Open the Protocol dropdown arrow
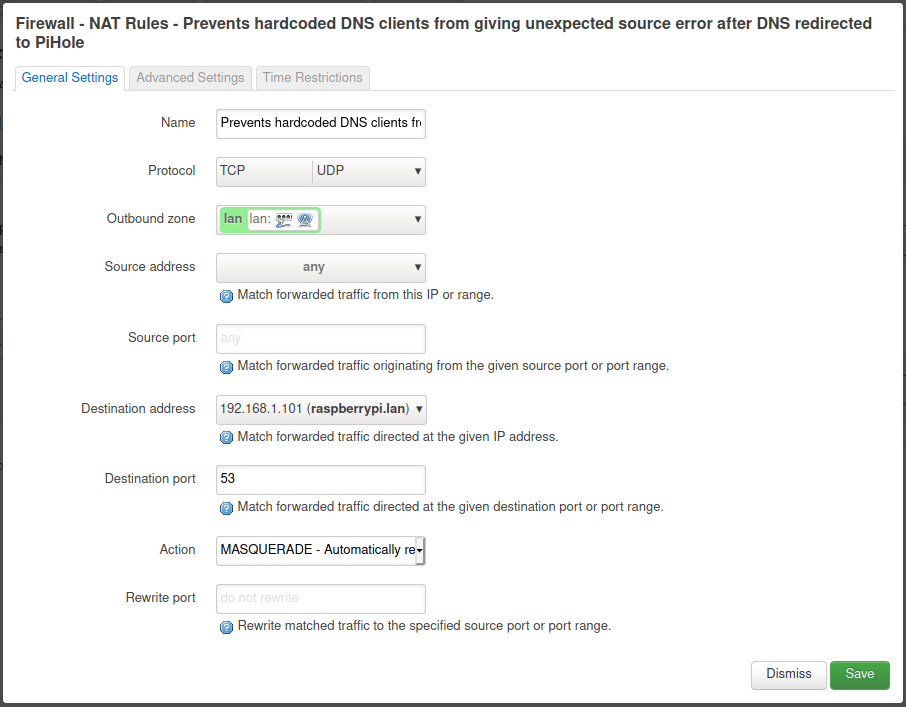 click(x=417, y=171)
